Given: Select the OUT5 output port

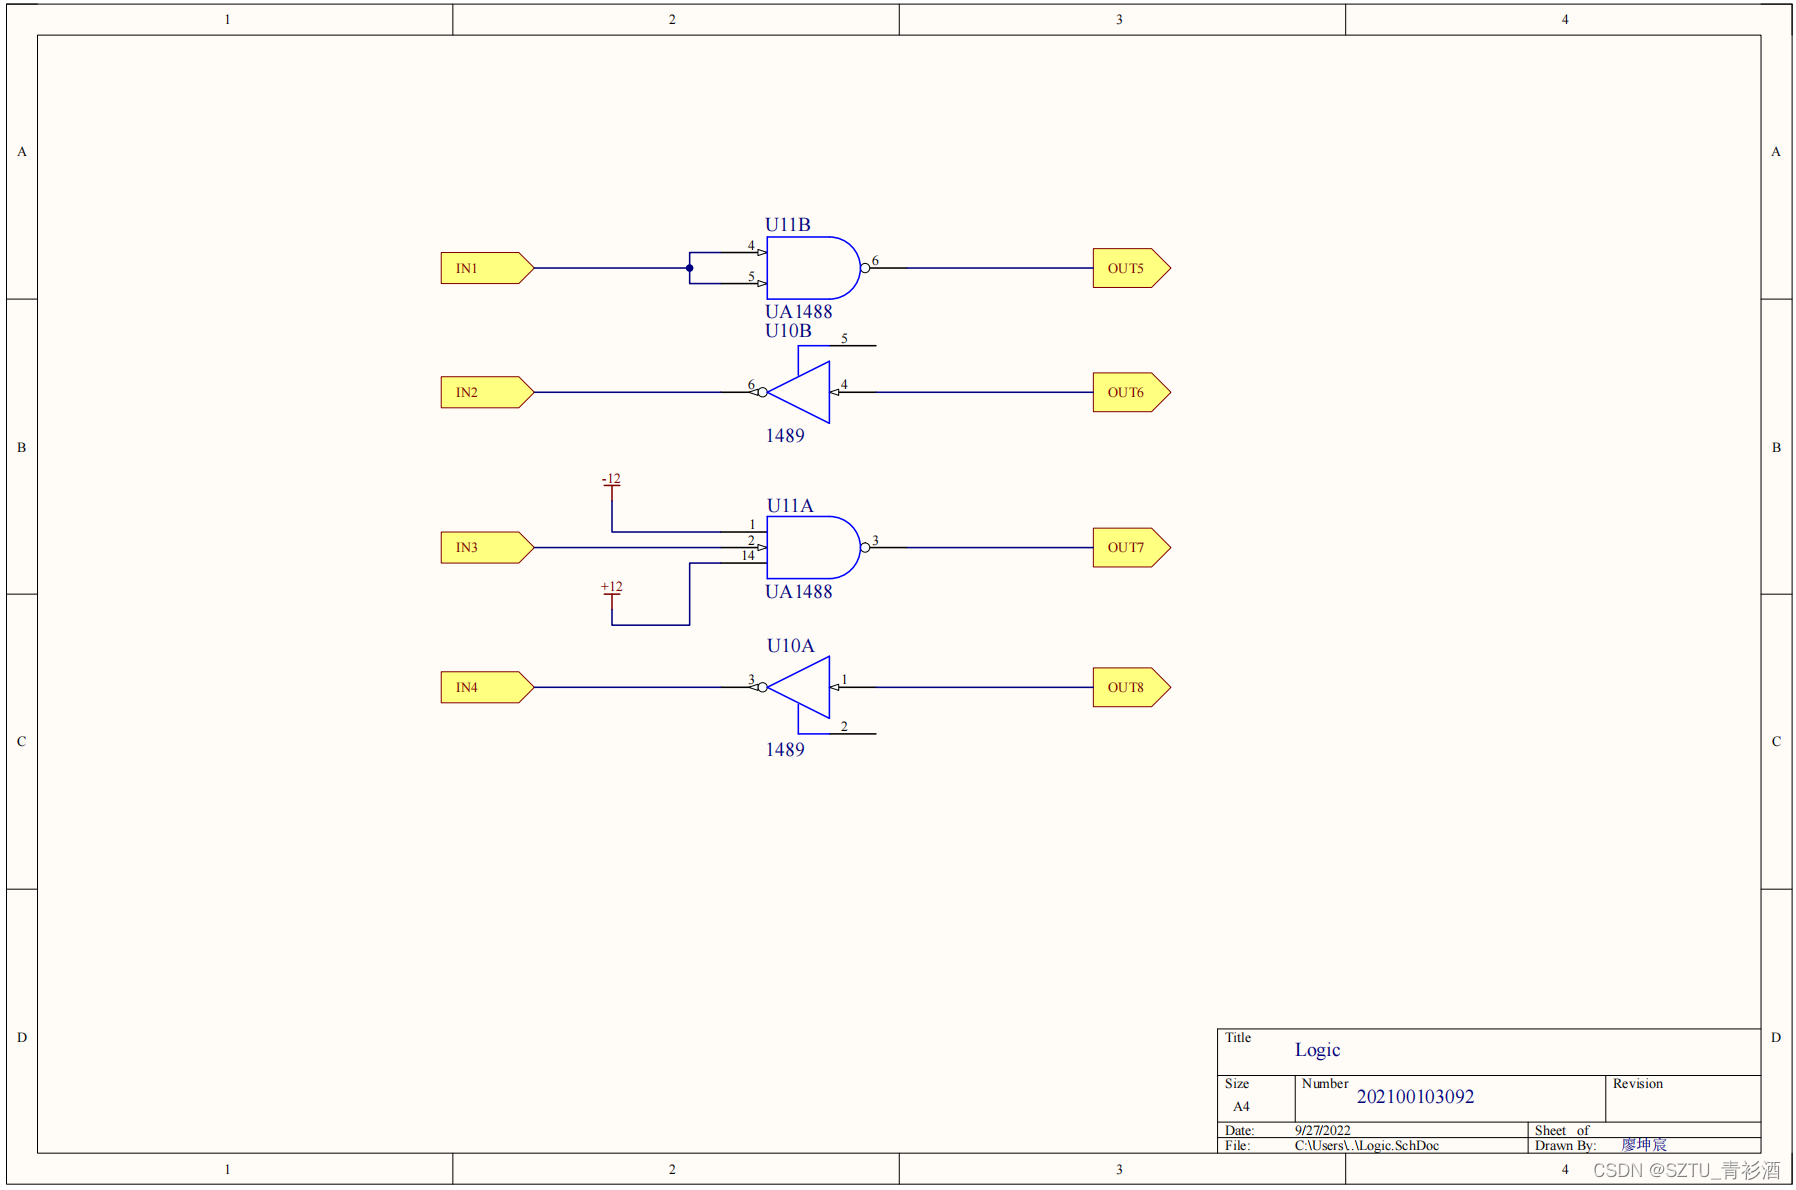Looking at the screenshot, I should coord(1130,268).
